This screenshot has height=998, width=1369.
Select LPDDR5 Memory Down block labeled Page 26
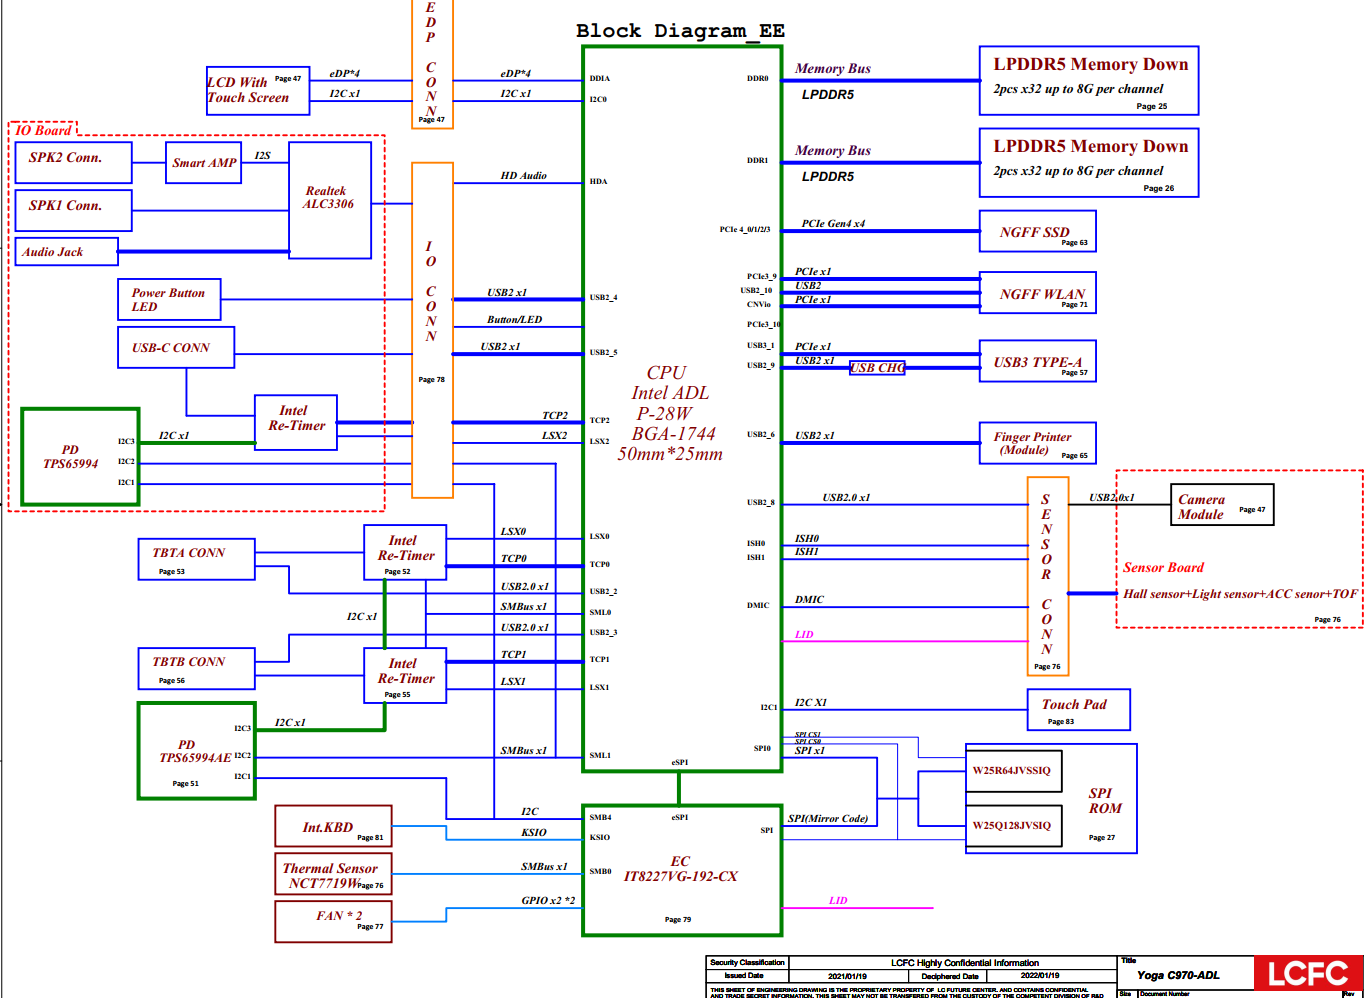pos(1089,162)
